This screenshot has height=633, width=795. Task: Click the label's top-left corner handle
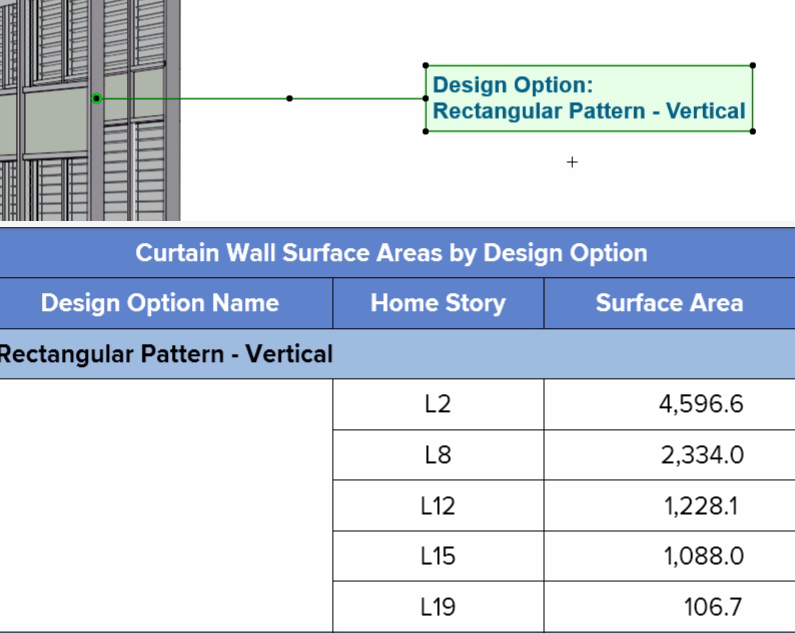[426, 66]
